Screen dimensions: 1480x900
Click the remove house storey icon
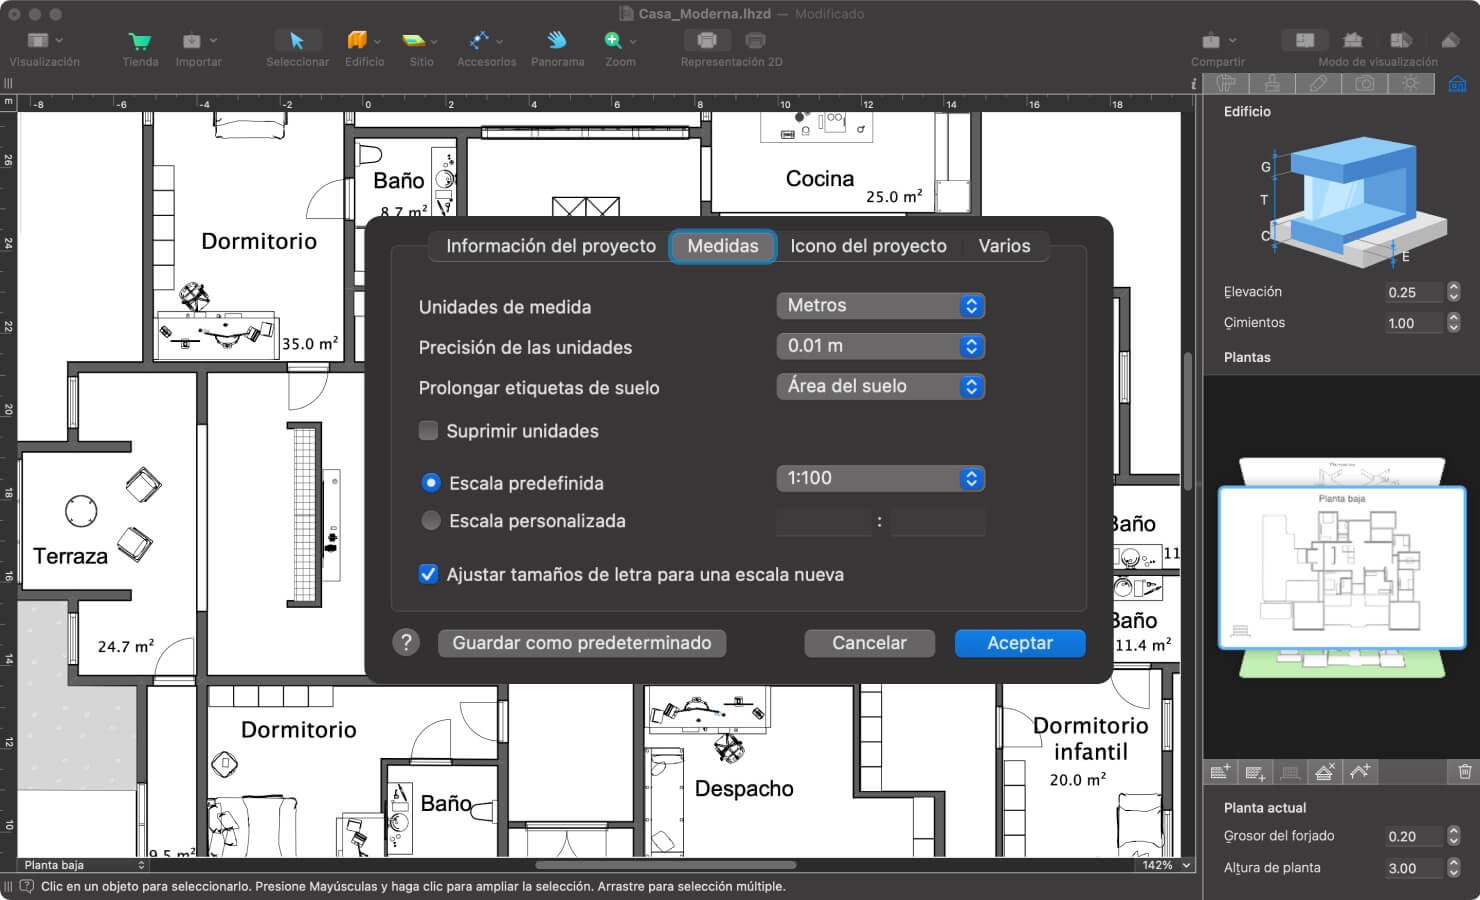tap(1325, 772)
